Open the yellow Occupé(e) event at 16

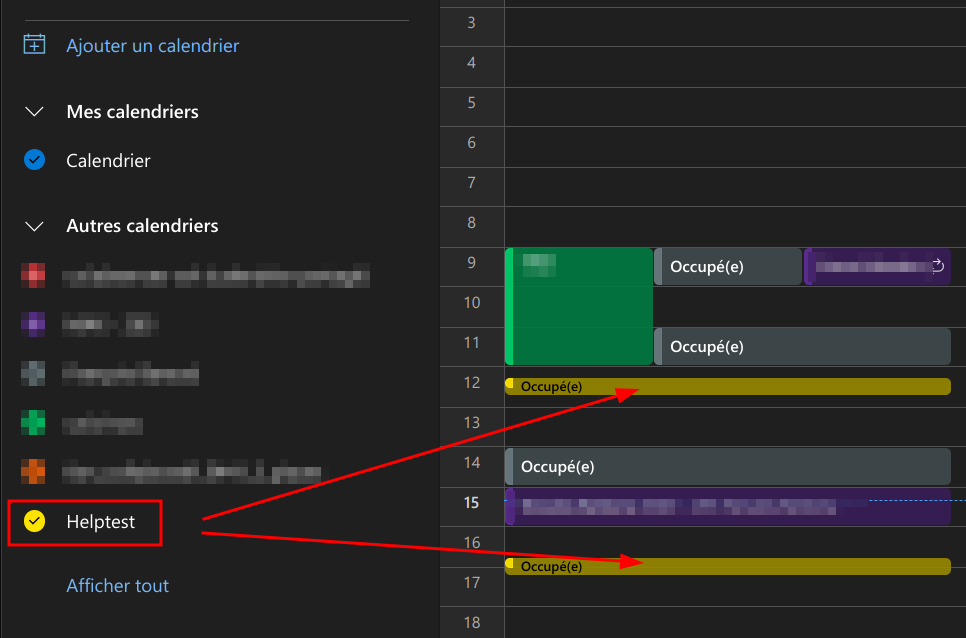[728, 567]
